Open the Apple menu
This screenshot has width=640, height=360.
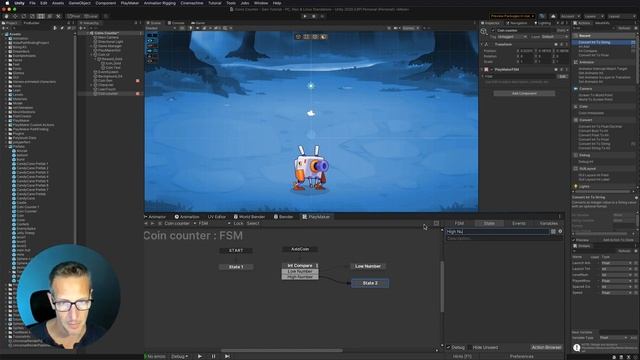click(7, 3)
